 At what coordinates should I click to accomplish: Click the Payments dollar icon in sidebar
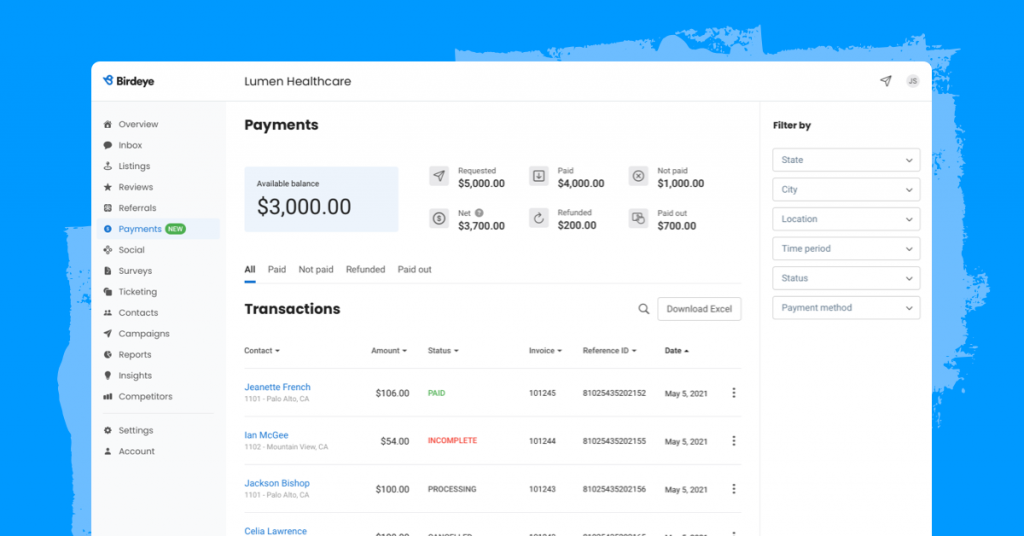(x=108, y=229)
